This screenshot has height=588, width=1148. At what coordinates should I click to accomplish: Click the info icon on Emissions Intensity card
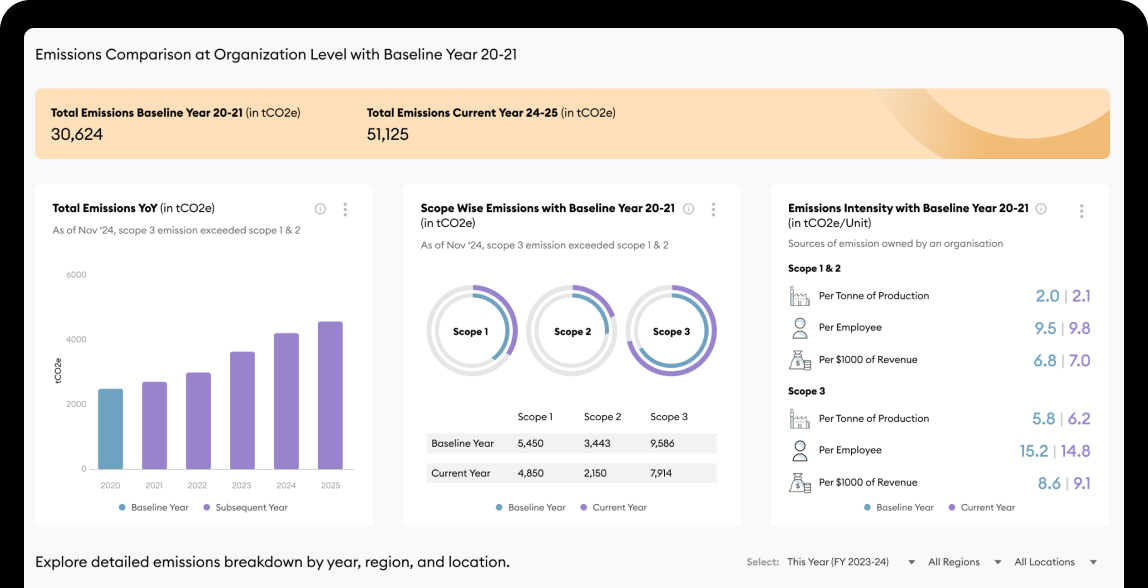point(1040,209)
